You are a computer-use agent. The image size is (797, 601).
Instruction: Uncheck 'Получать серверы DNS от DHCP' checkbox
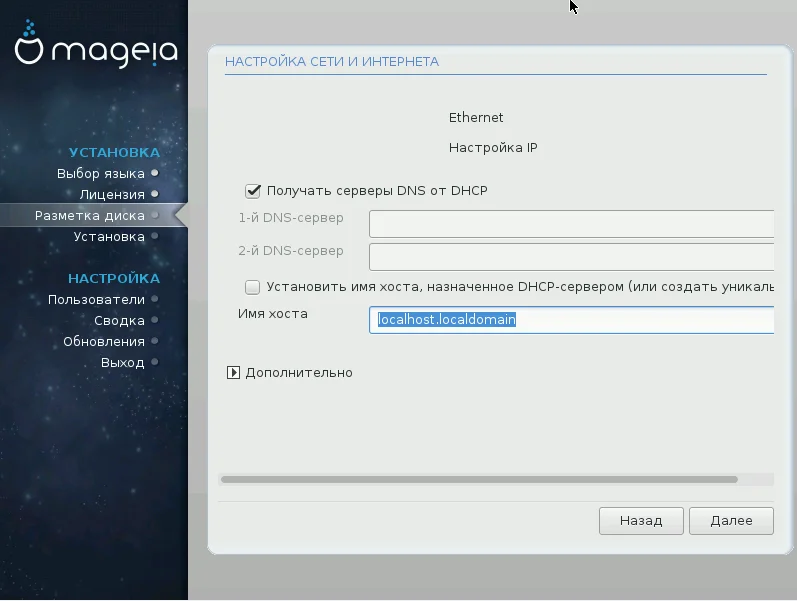(x=253, y=191)
